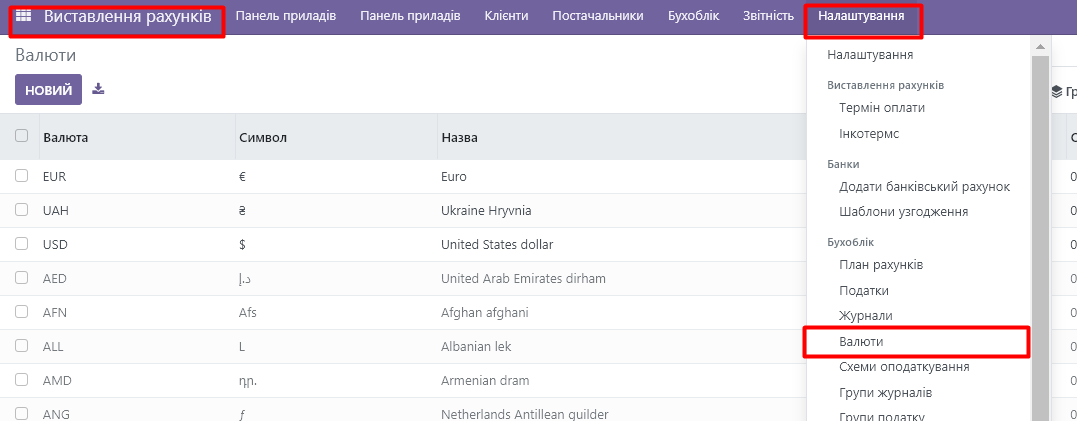Viewport: 1077px width, 421px height.
Task: Toggle the select-all checkbox in table header
Action: click(21, 137)
